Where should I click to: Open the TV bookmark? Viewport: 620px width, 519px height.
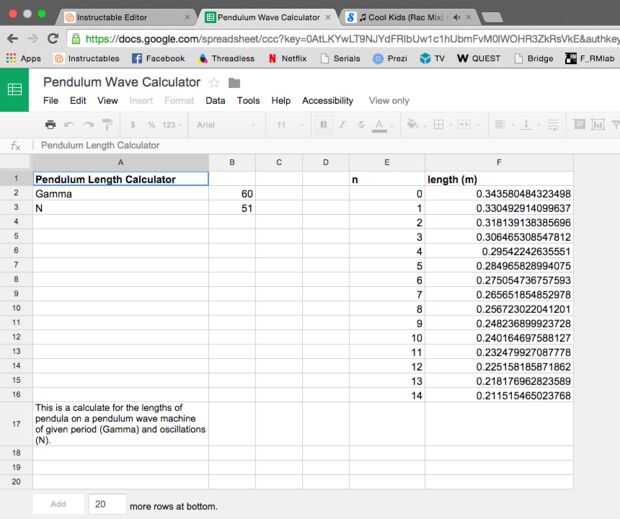click(432, 59)
